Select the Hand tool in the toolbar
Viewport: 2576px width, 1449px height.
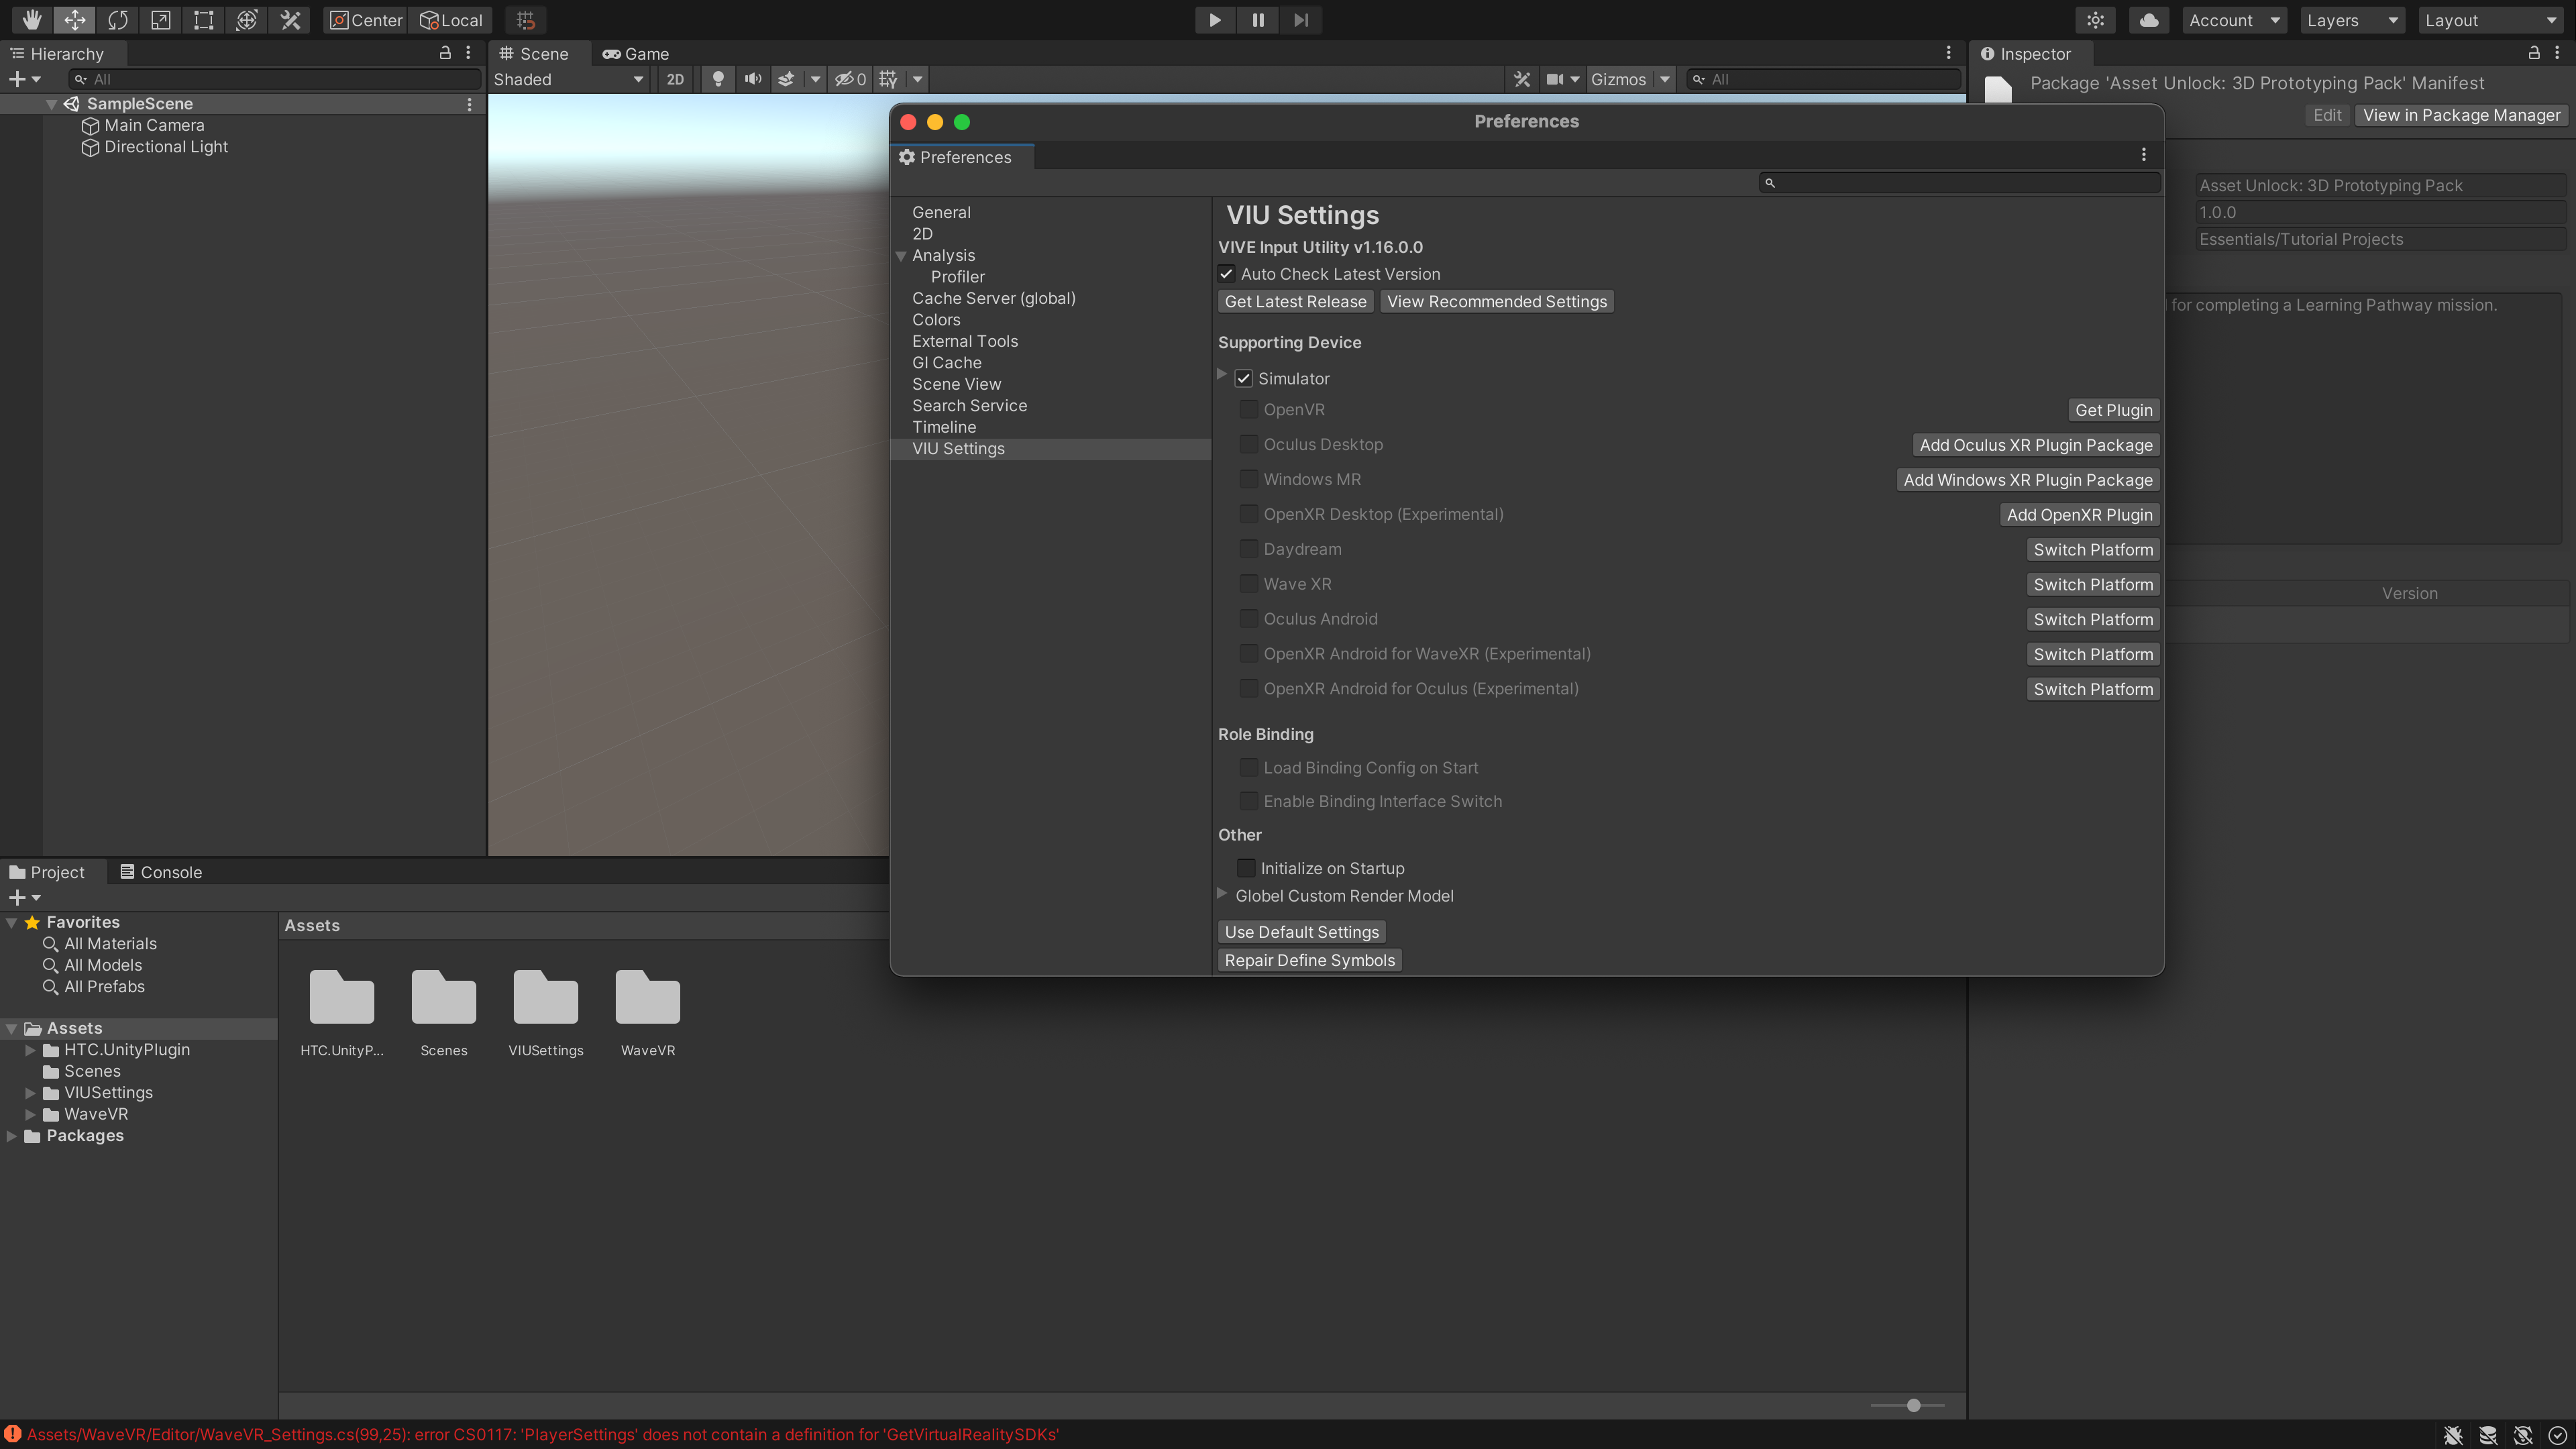(x=32, y=20)
